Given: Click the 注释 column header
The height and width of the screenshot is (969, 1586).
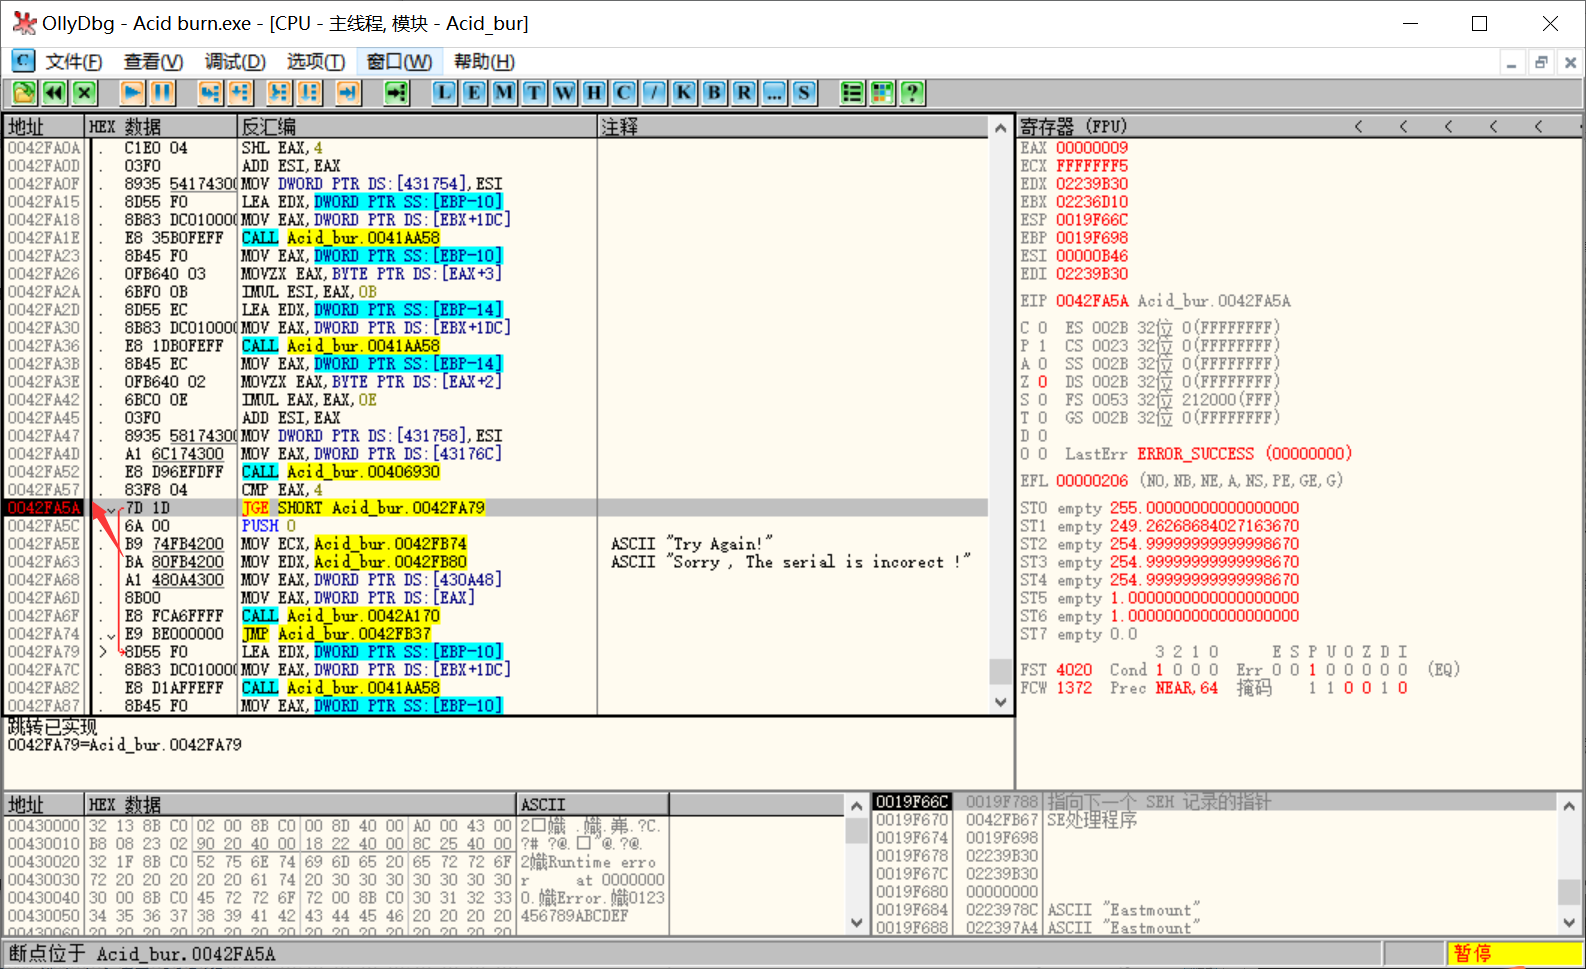Looking at the screenshot, I should point(794,127).
